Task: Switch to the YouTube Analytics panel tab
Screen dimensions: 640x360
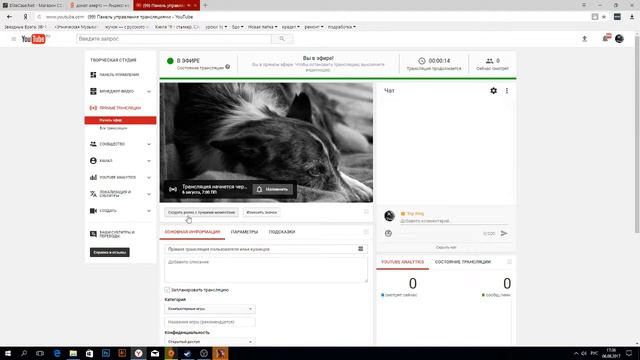Action: [402, 262]
